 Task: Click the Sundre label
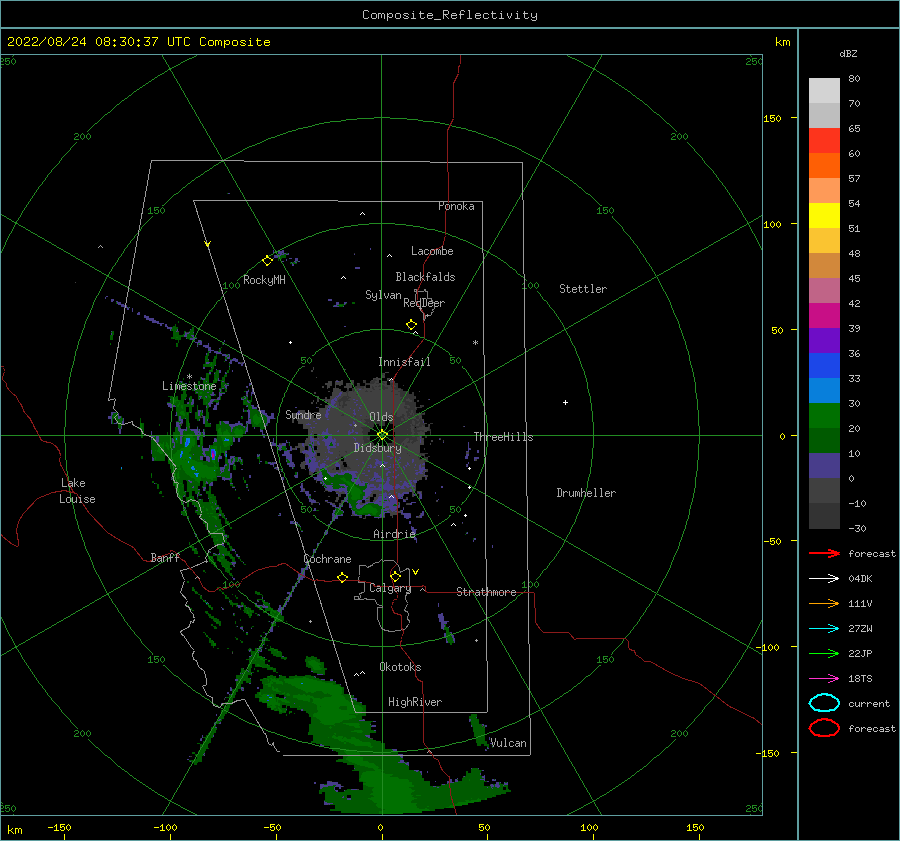[x=303, y=414]
